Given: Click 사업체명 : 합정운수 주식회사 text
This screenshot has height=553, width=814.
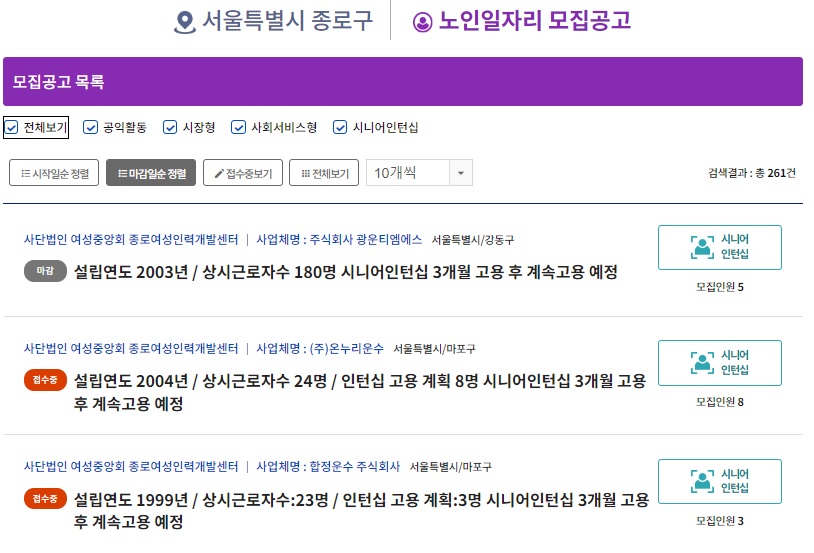Looking at the screenshot, I should pyautogui.click(x=328, y=466).
